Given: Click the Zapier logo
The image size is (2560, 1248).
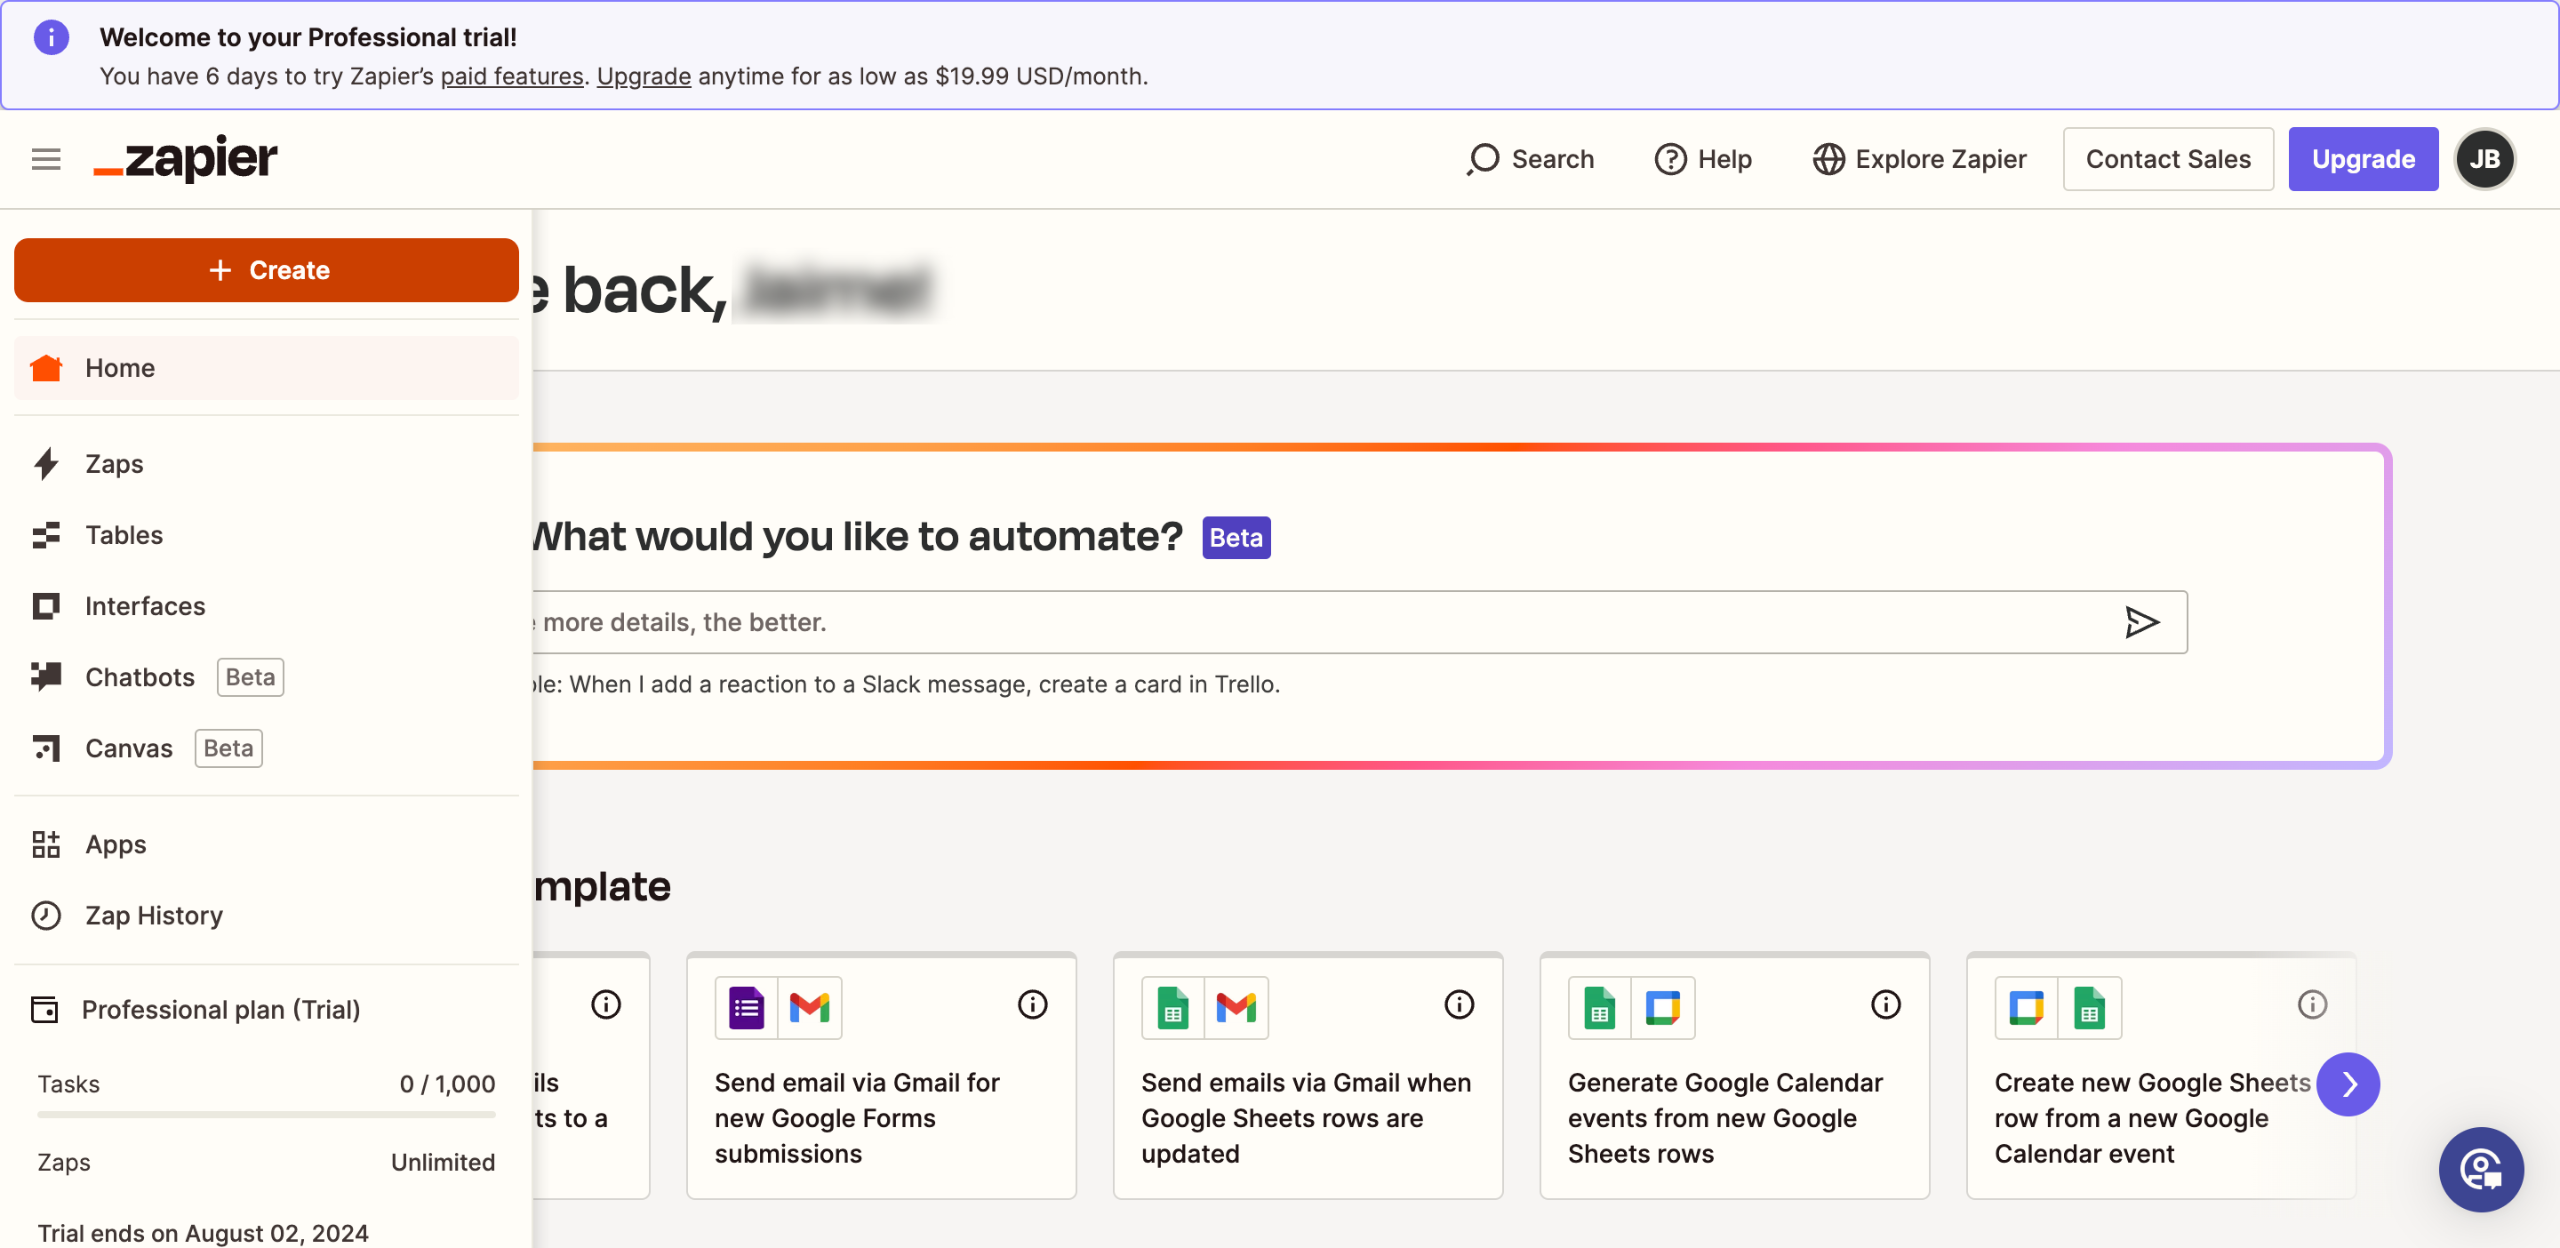Looking at the screenshot, I should pos(186,159).
